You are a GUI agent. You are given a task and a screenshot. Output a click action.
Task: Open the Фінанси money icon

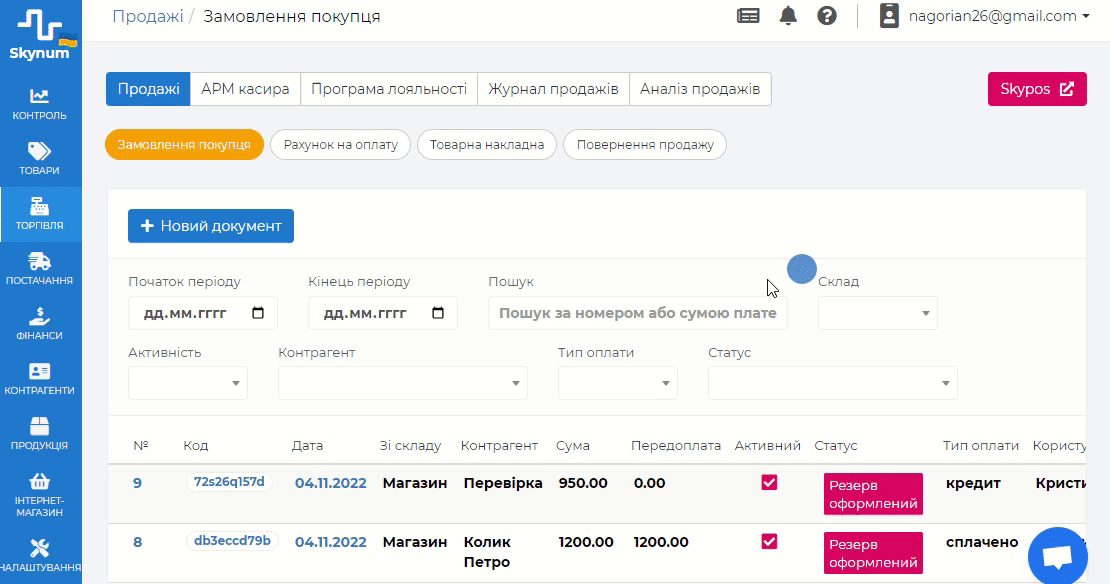click(40, 317)
